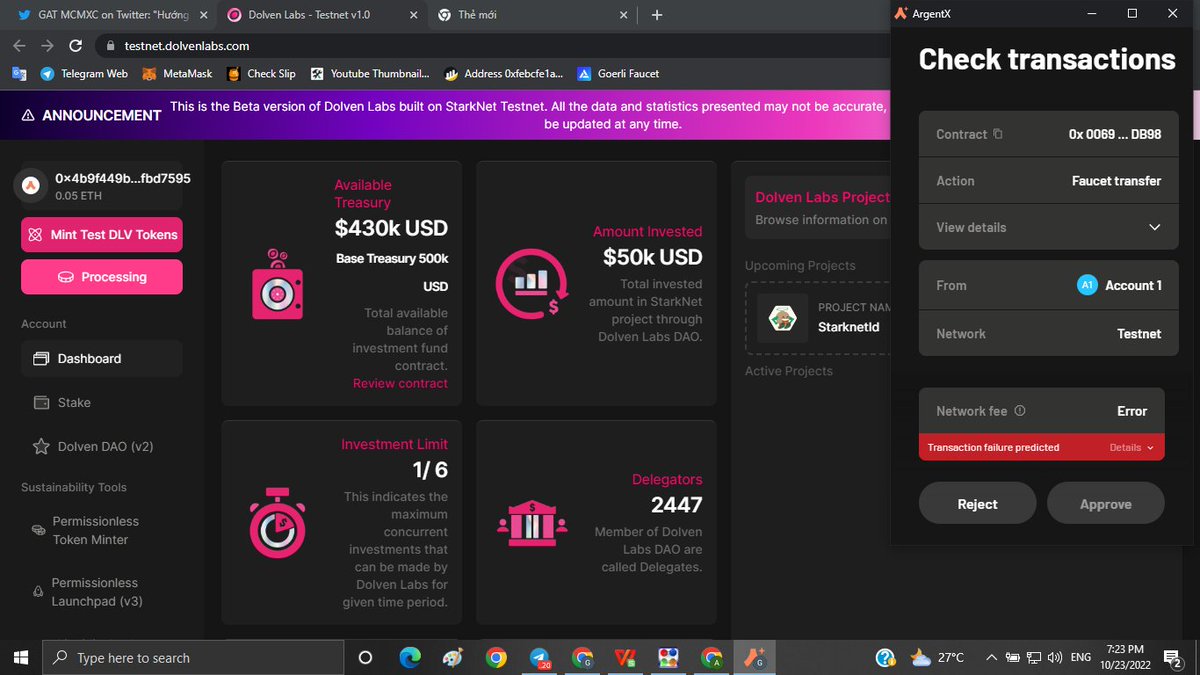Click the Review contract link

point(400,383)
